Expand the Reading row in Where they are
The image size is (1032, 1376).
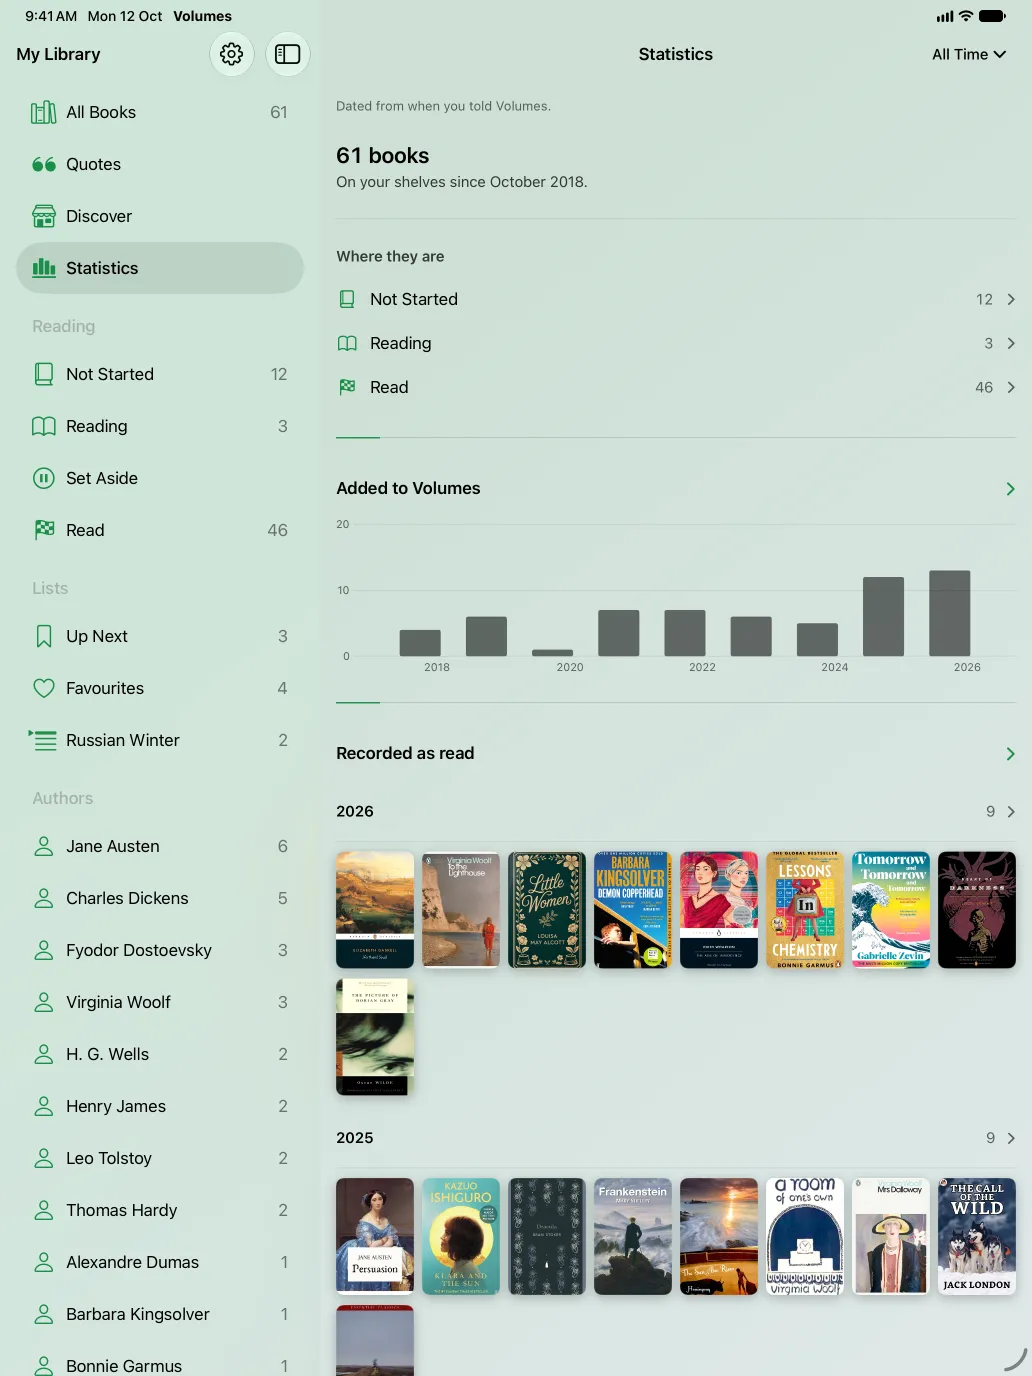676,343
